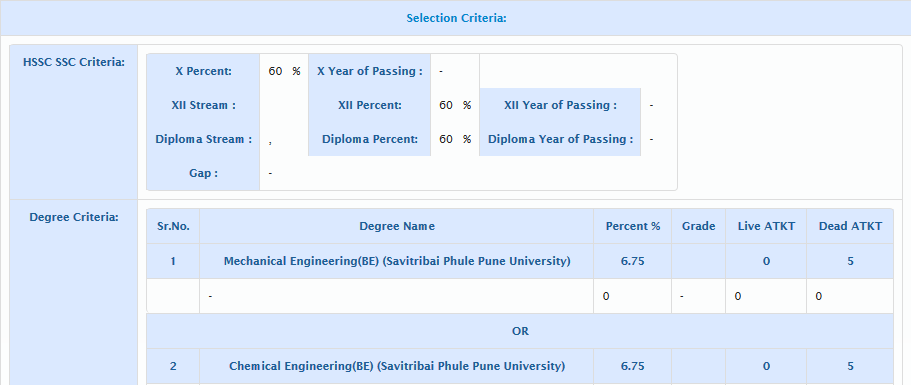Select the XII Stream label cell

[203, 106]
